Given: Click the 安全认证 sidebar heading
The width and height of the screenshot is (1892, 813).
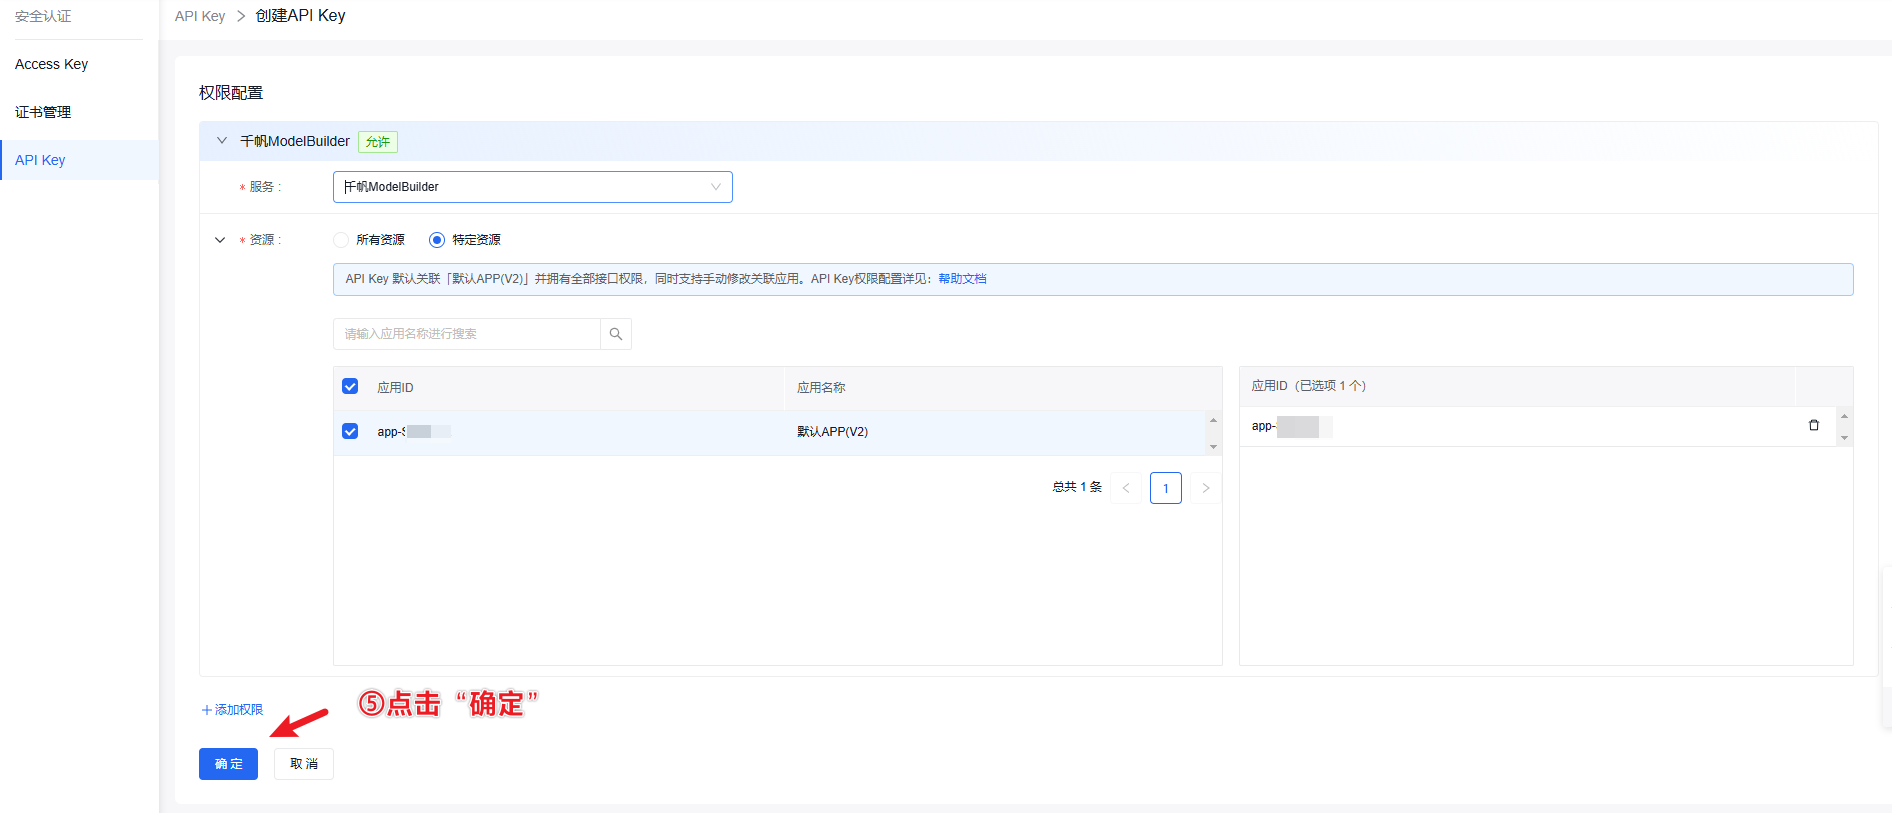Looking at the screenshot, I should [x=43, y=16].
